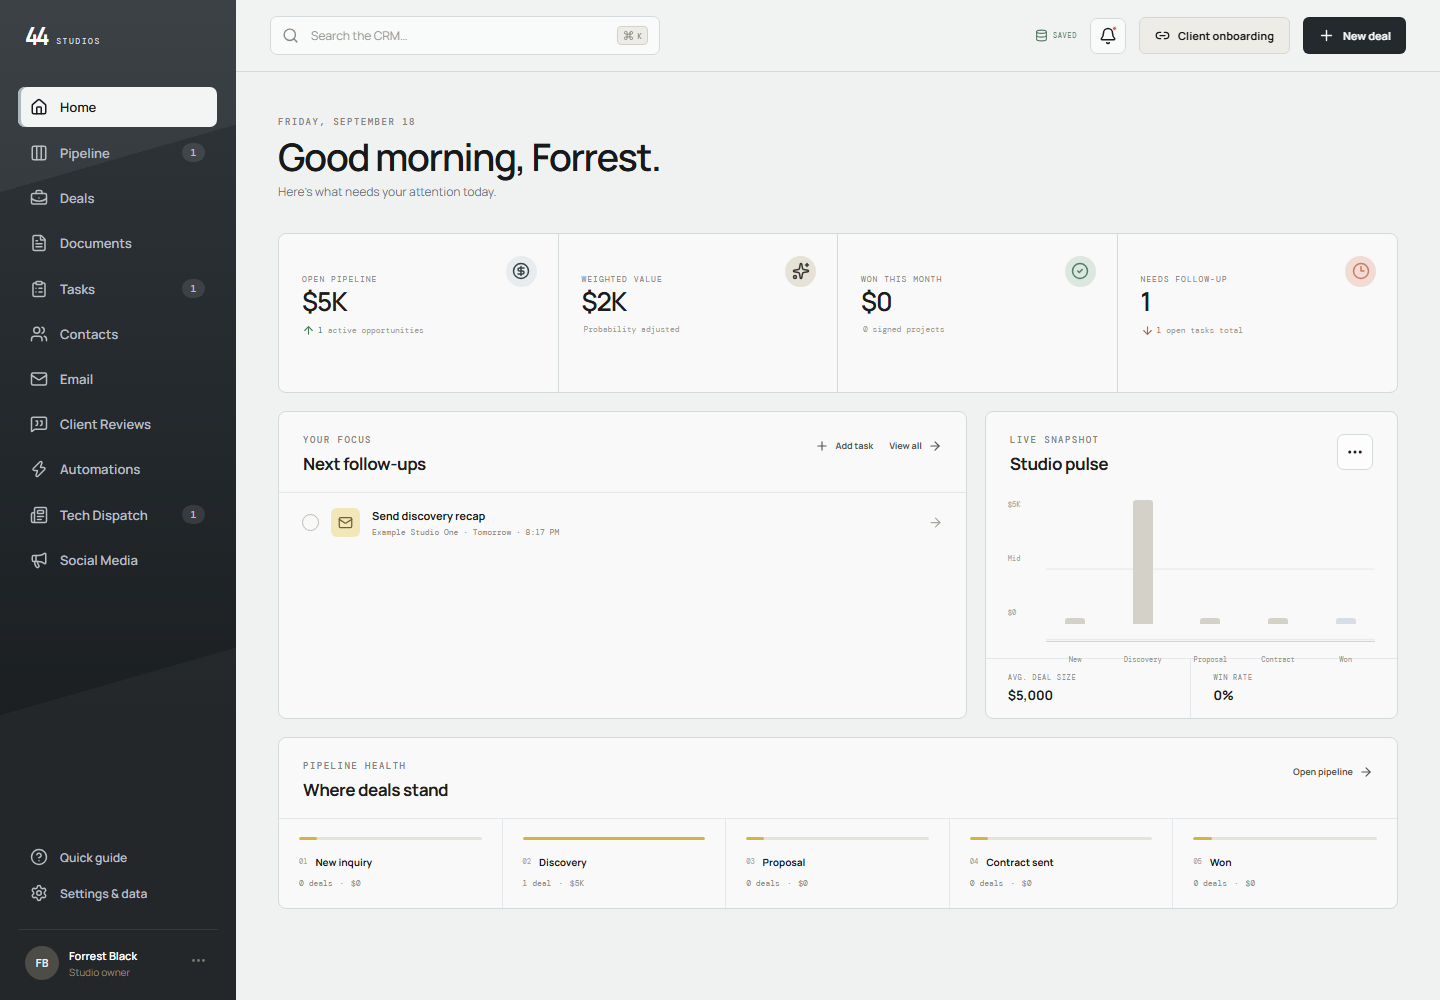Viewport: 1440px width, 1000px height.
Task: Click the Contract sent progress bar
Action: pyautogui.click(x=1061, y=838)
